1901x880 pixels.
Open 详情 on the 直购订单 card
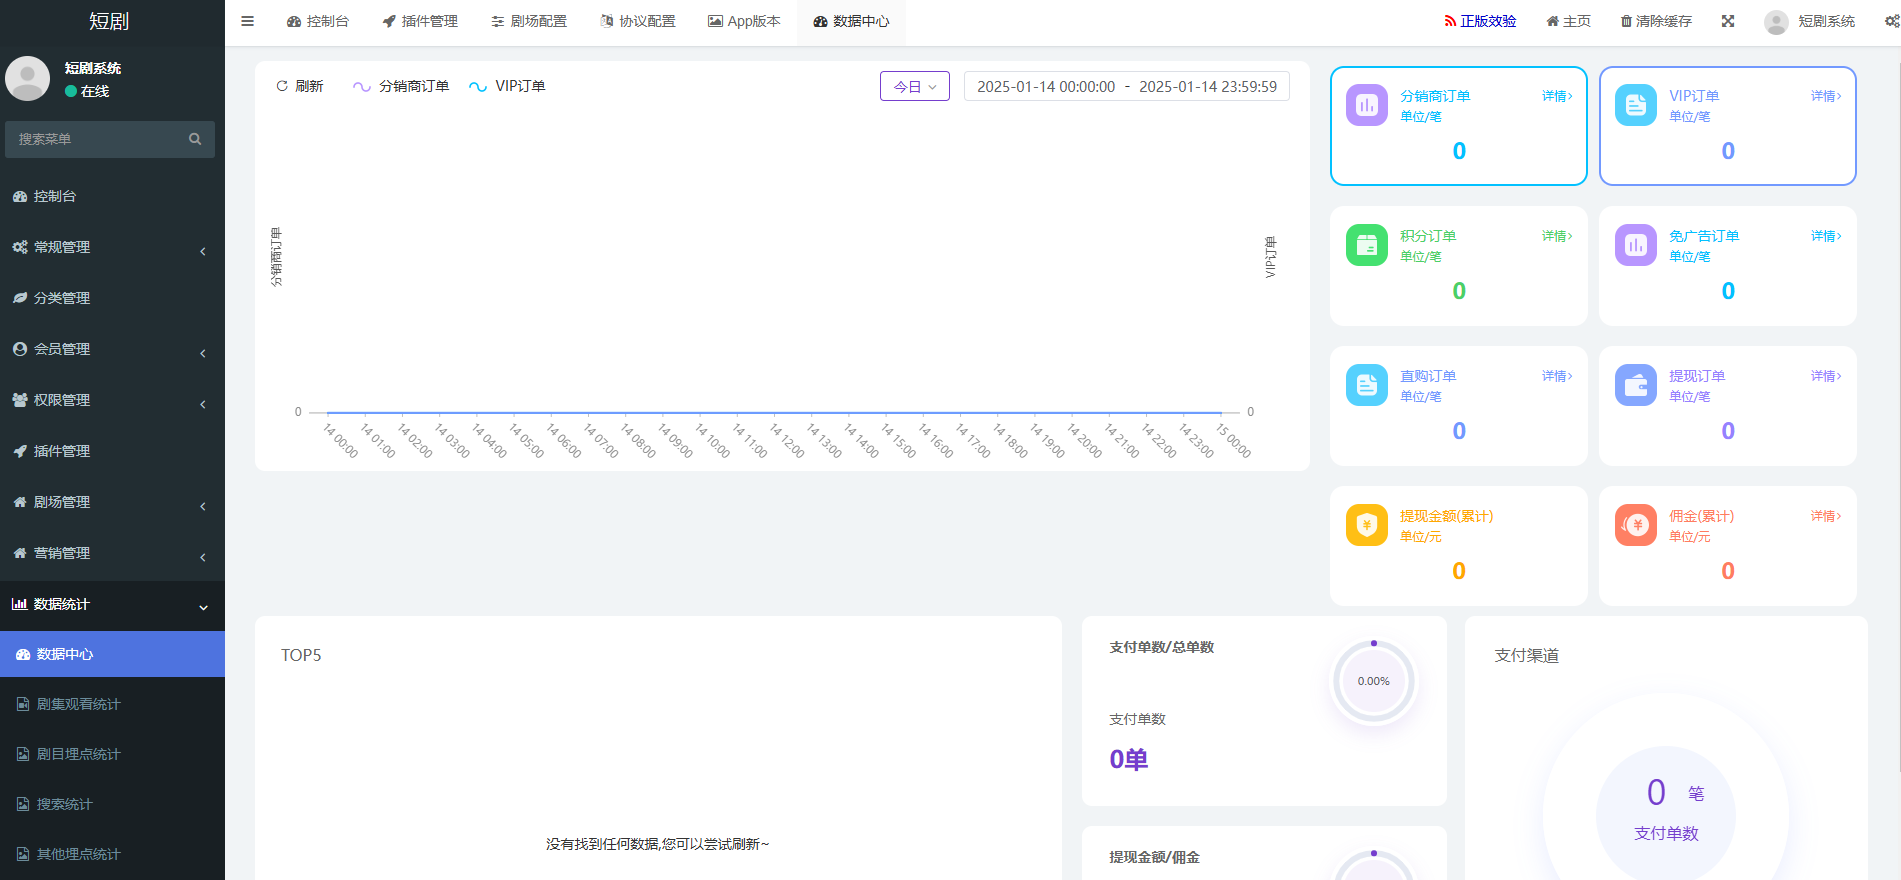click(x=1557, y=376)
